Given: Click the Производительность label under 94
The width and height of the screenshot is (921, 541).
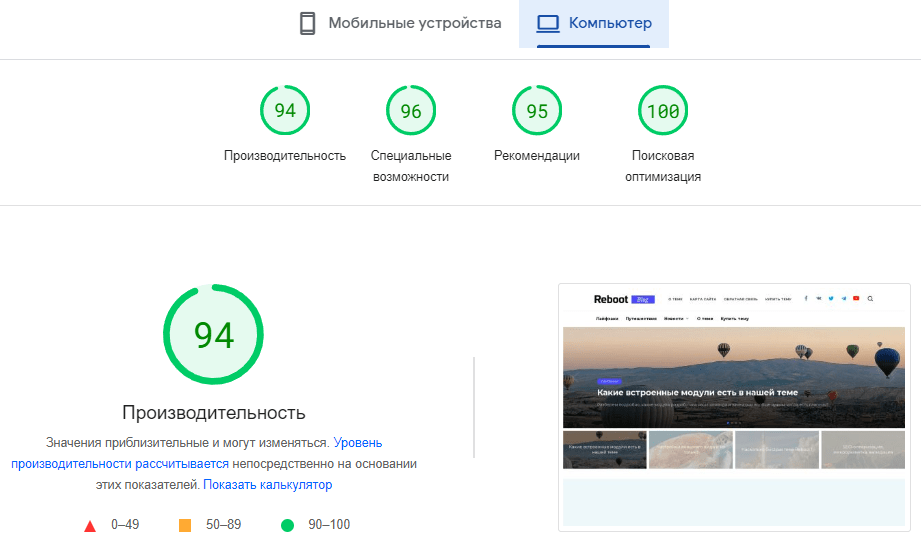Looking at the screenshot, I should (x=285, y=156).
